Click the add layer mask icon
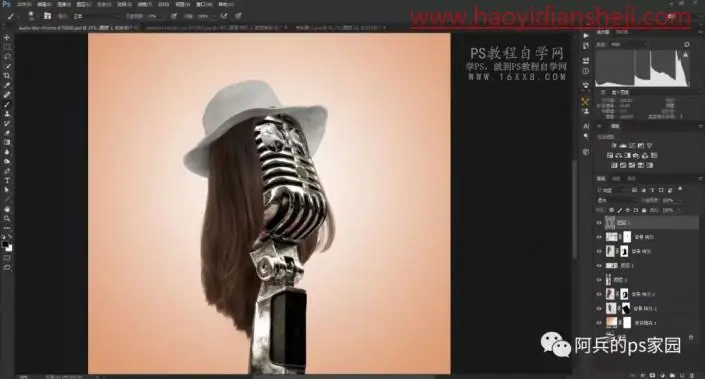 [652, 375]
